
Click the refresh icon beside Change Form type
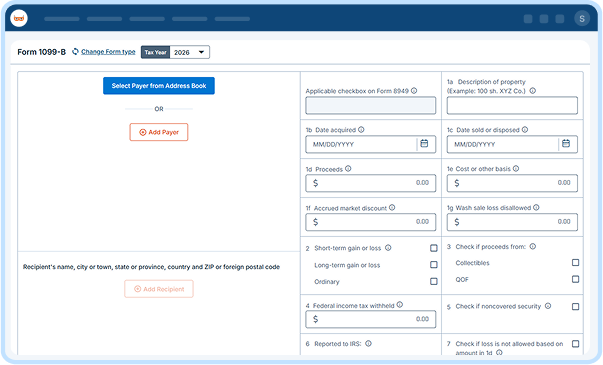75,51
